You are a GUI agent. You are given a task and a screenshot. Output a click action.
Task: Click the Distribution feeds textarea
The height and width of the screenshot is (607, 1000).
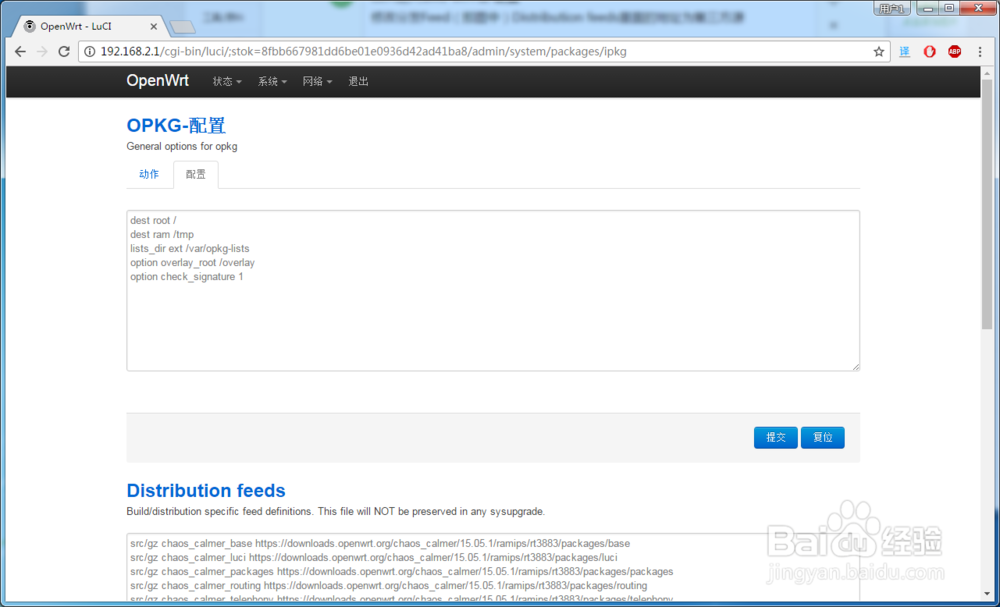click(x=493, y=567)
